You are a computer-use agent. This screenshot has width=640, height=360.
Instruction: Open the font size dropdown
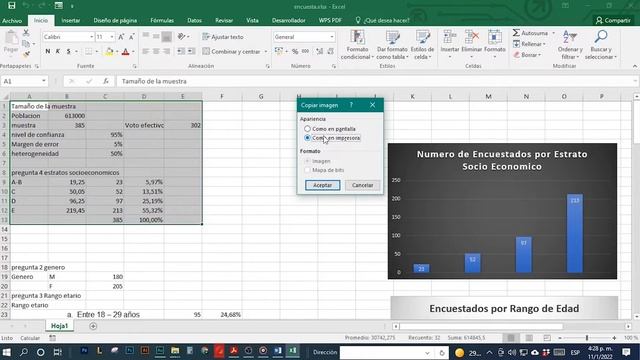click(x=111, y=37)
